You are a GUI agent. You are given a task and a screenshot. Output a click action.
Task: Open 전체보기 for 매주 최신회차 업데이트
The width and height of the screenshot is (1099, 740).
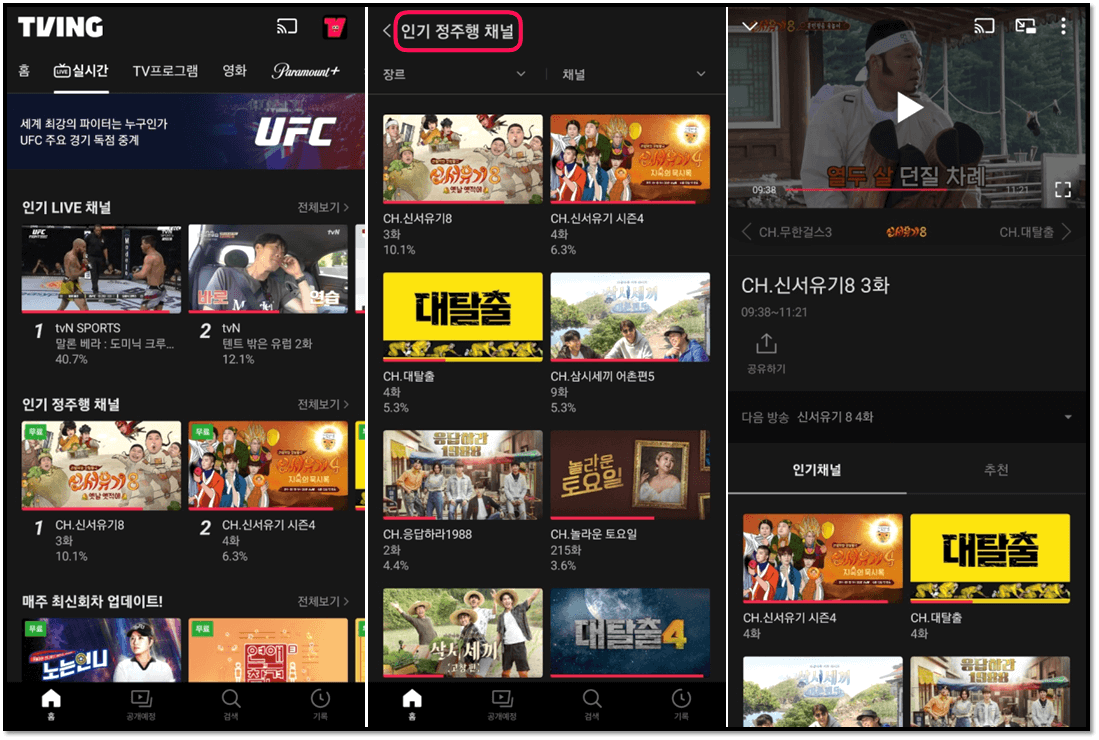click(x=322, y=601)
